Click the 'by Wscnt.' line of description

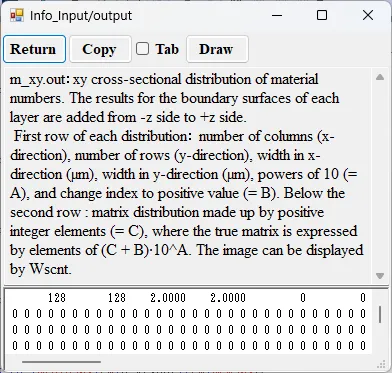41,269
